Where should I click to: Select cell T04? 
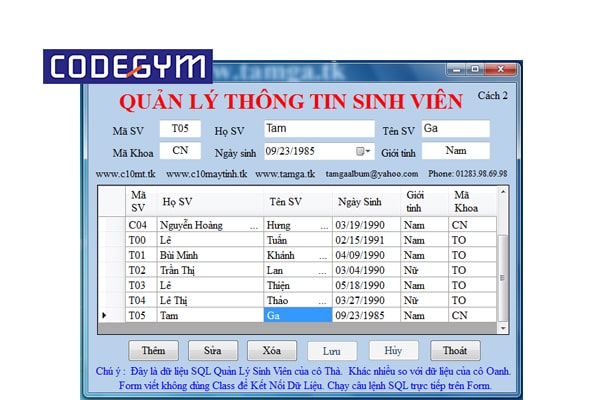(141, 300)
